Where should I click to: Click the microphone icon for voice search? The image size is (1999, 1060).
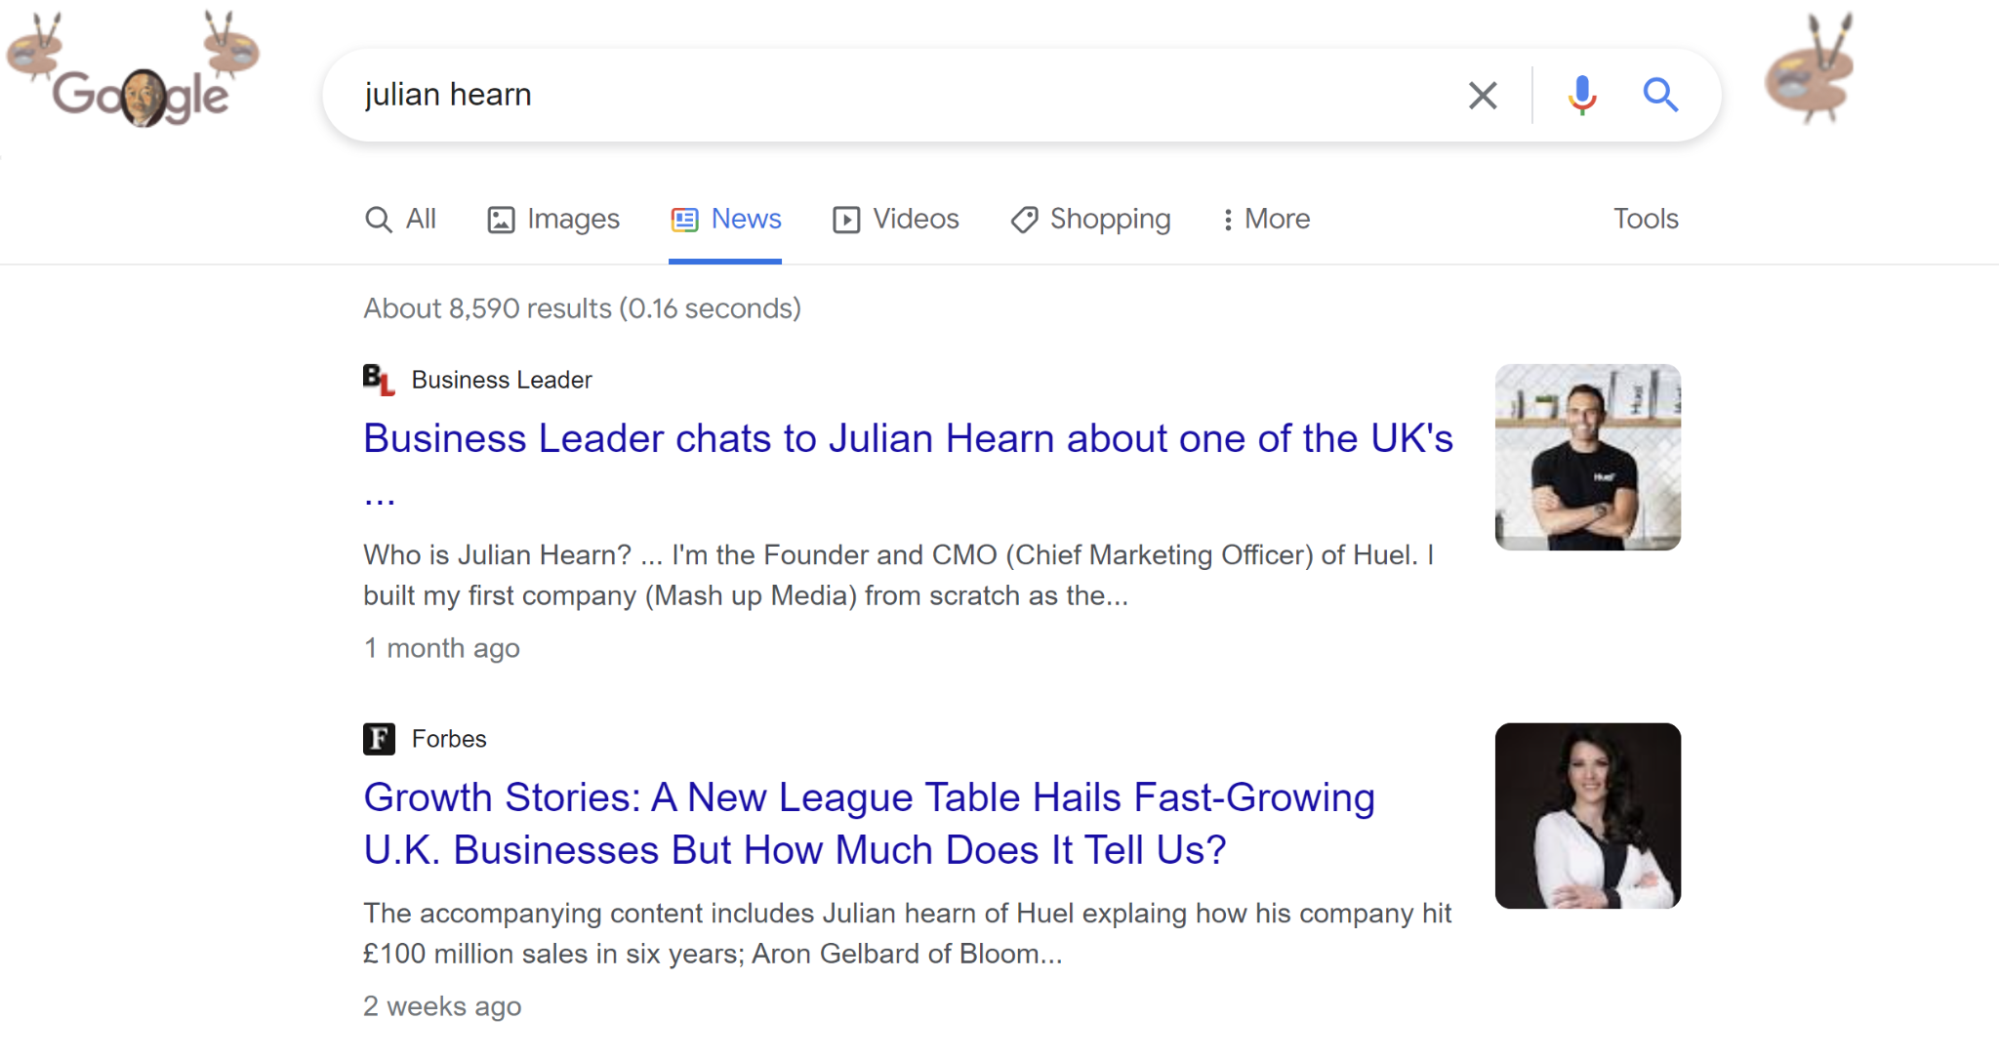pos(1581,95)
